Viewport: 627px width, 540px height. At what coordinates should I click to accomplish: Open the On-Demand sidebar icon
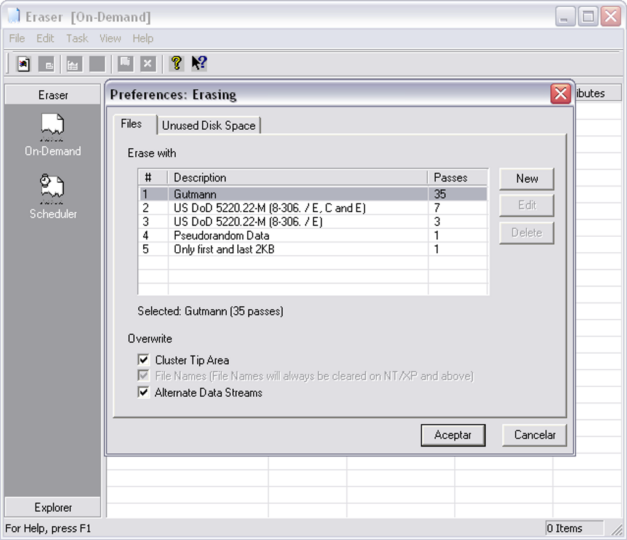pyautogui.click(x=52, y=134)
